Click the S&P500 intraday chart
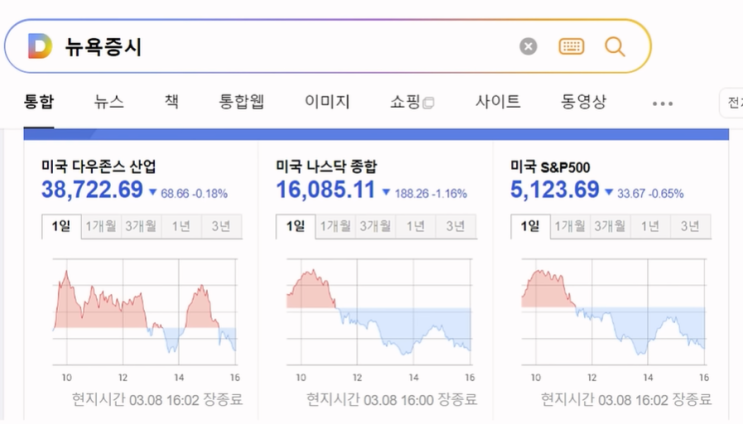Screen dimensions: 743x424 (614, 319)
